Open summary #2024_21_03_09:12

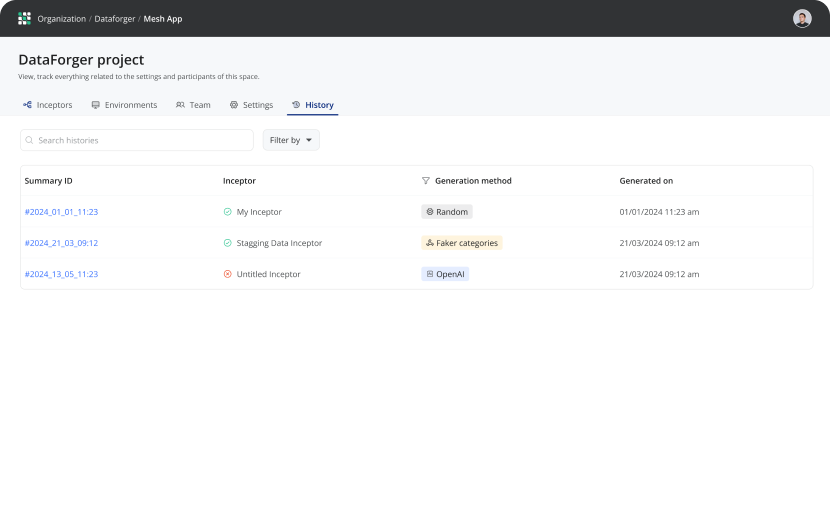tap(61, 243)
